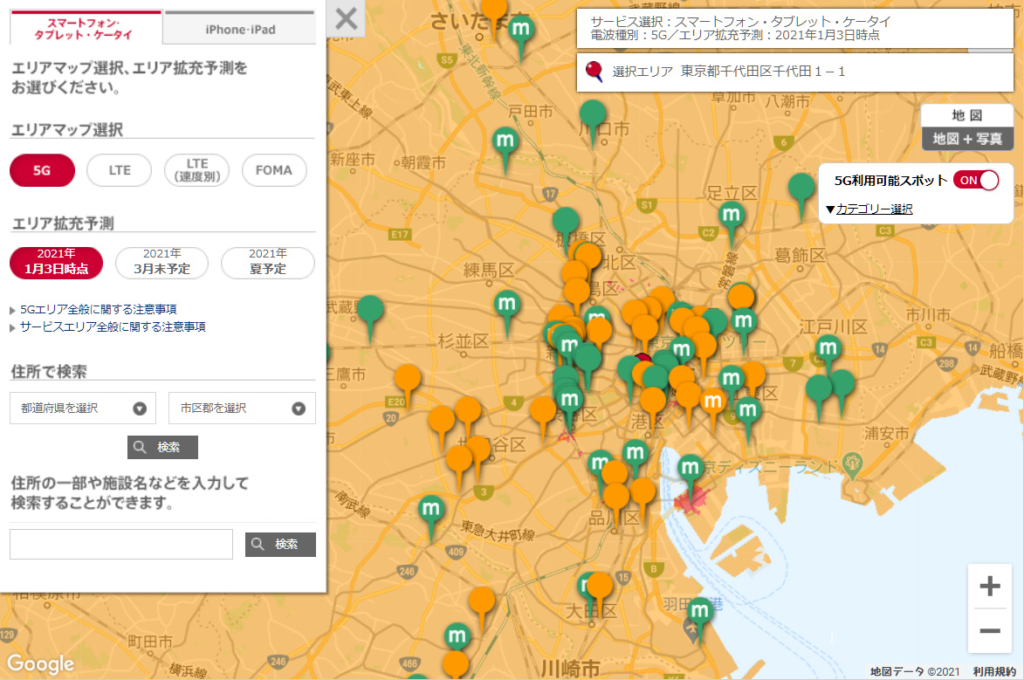Open the 市区郡を選択 dropdown

(x=242, y=408)
